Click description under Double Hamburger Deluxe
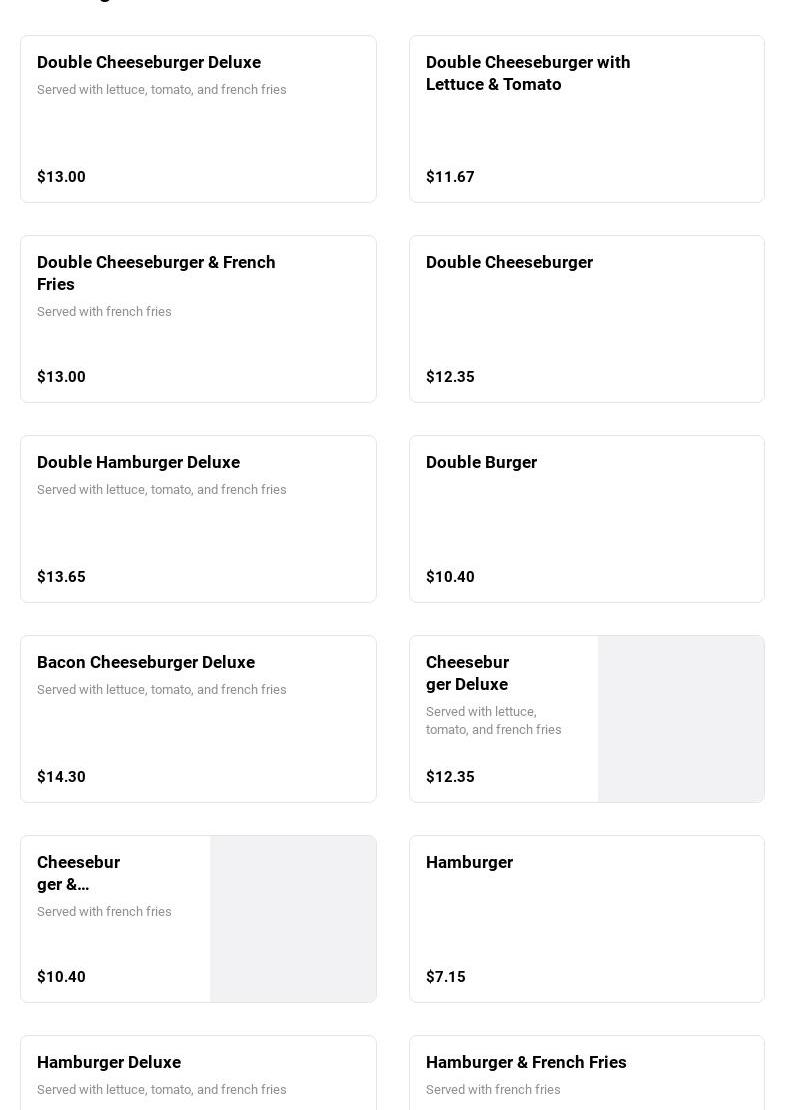Image resolution: width=785 pixels, height=1110 pixels. pos(162,490)
